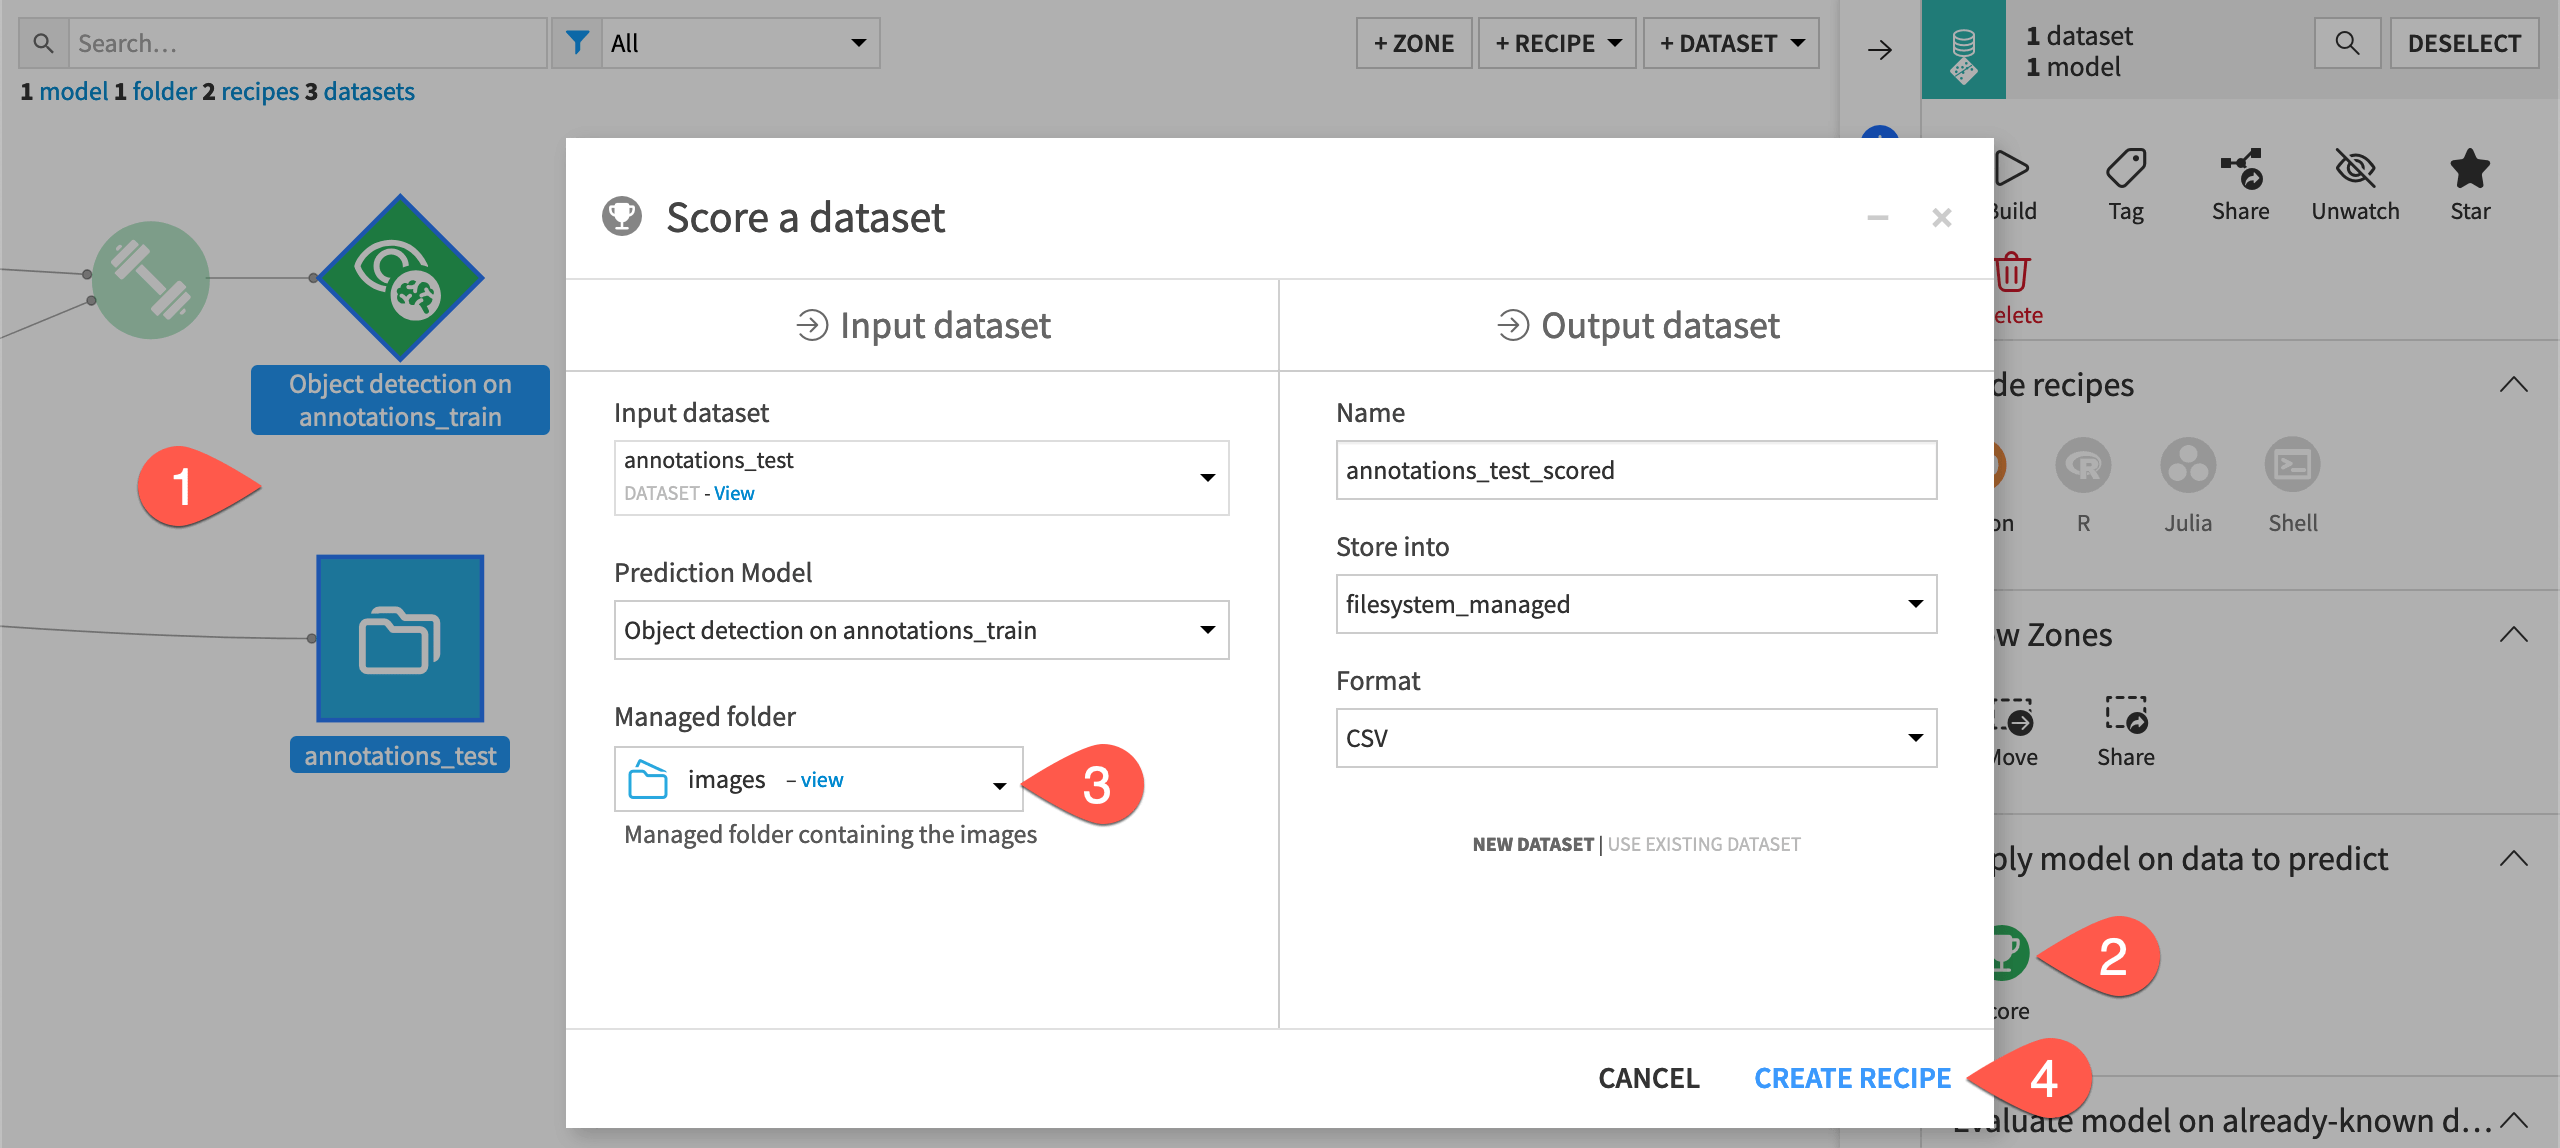Collapse Evaluate model section
This screenshot has width=2560, height=1148.
click(2513, 1121)
